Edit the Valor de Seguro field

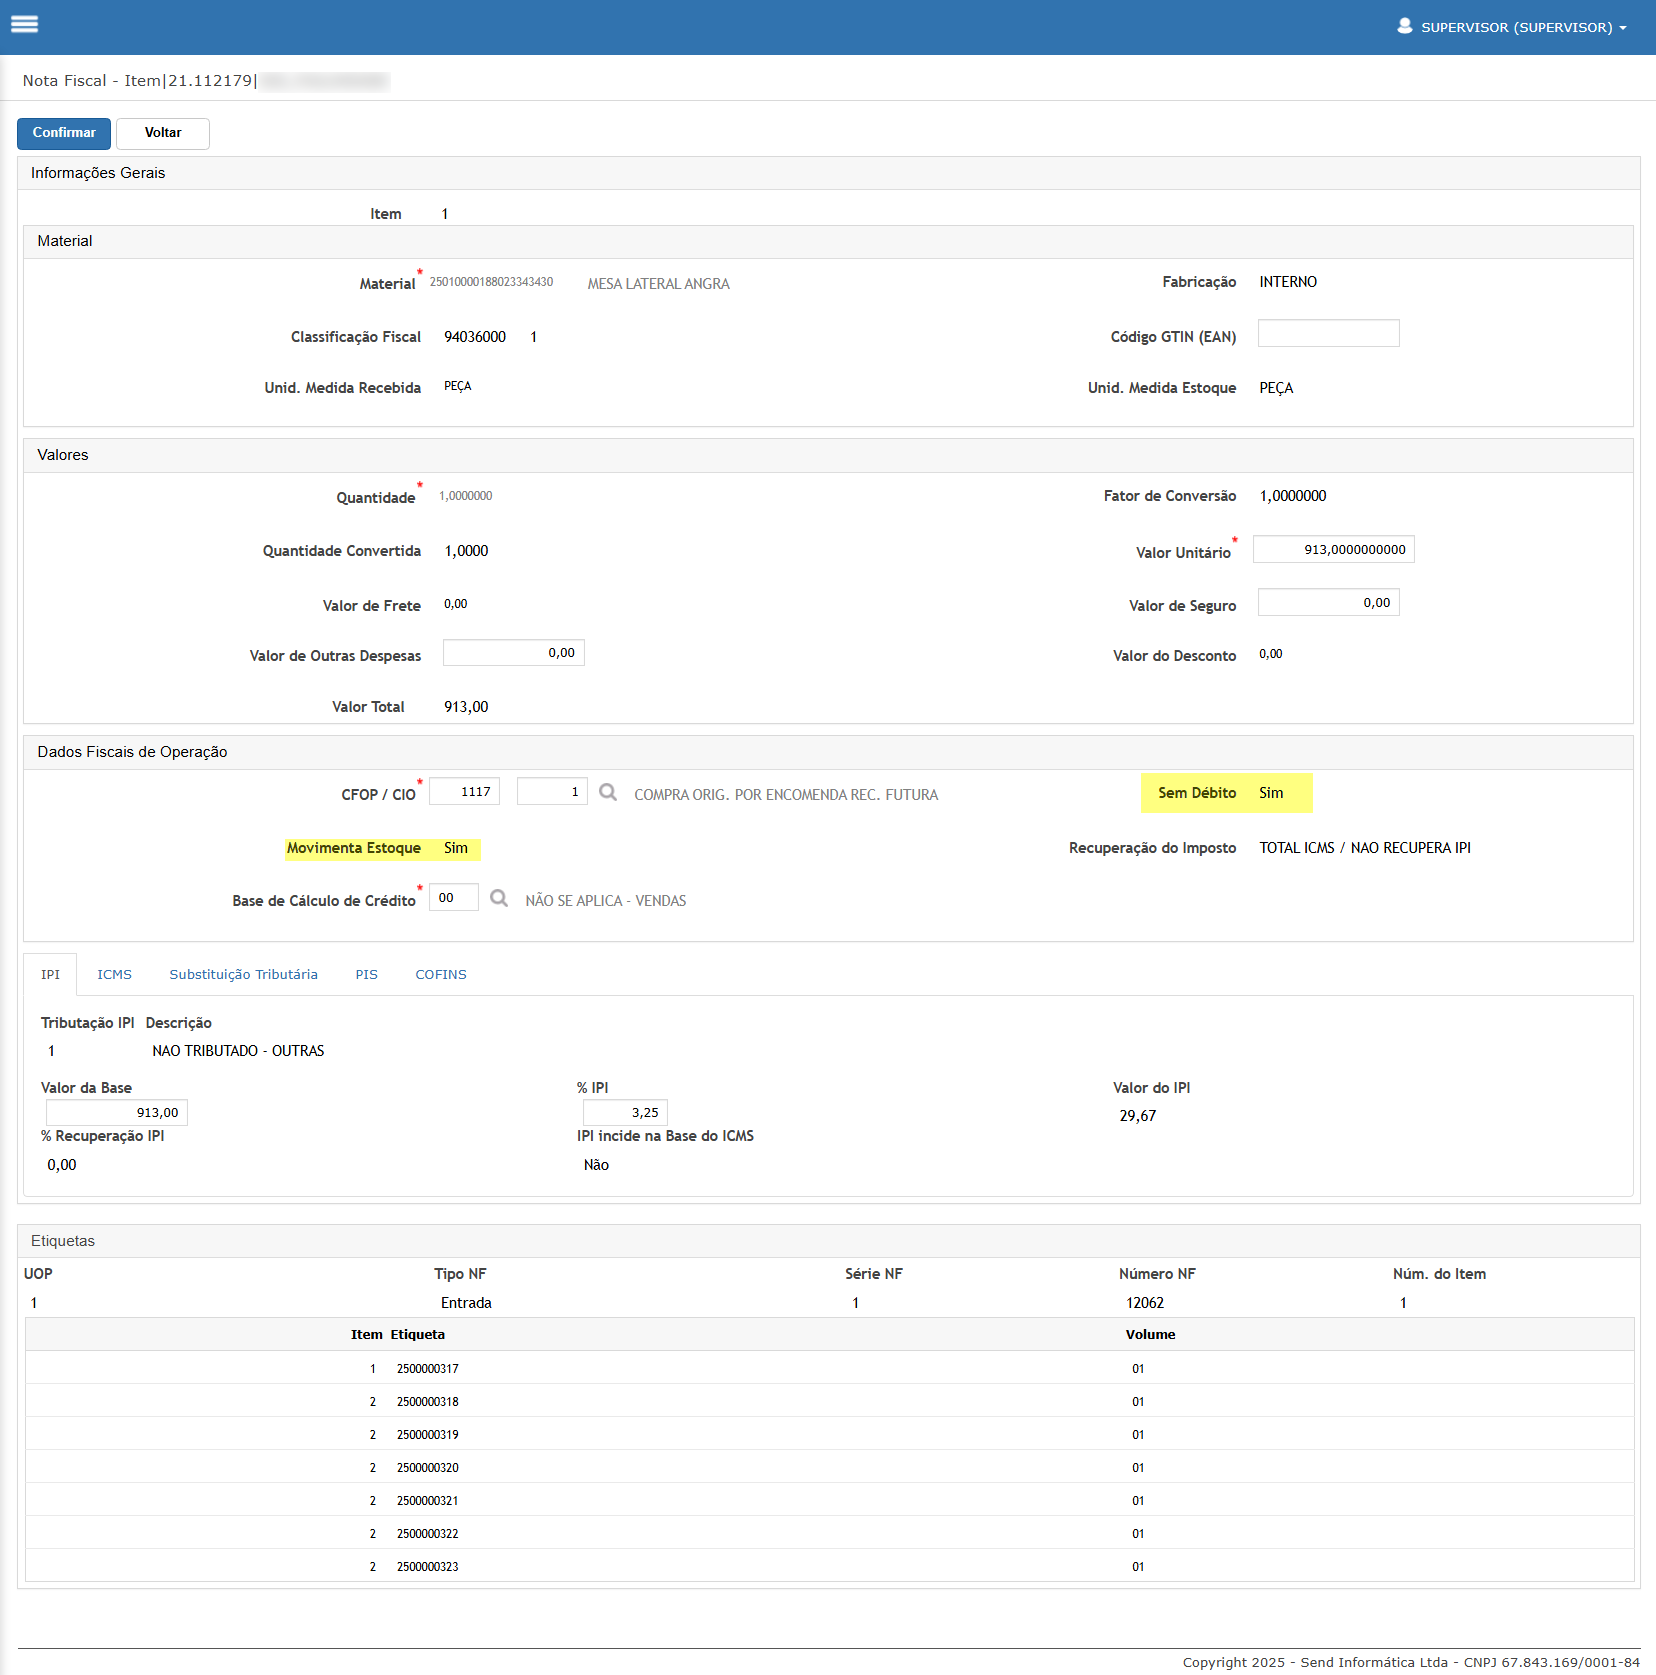click(x=1328, y=602)
